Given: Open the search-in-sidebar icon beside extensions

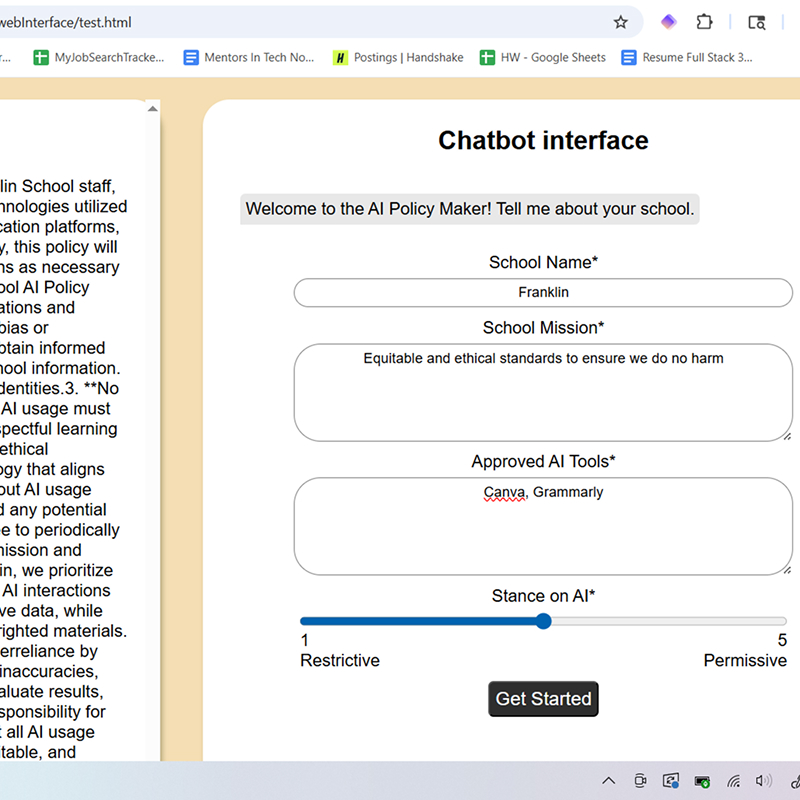Looking at the screenshot, I should (x=757, y=21).
